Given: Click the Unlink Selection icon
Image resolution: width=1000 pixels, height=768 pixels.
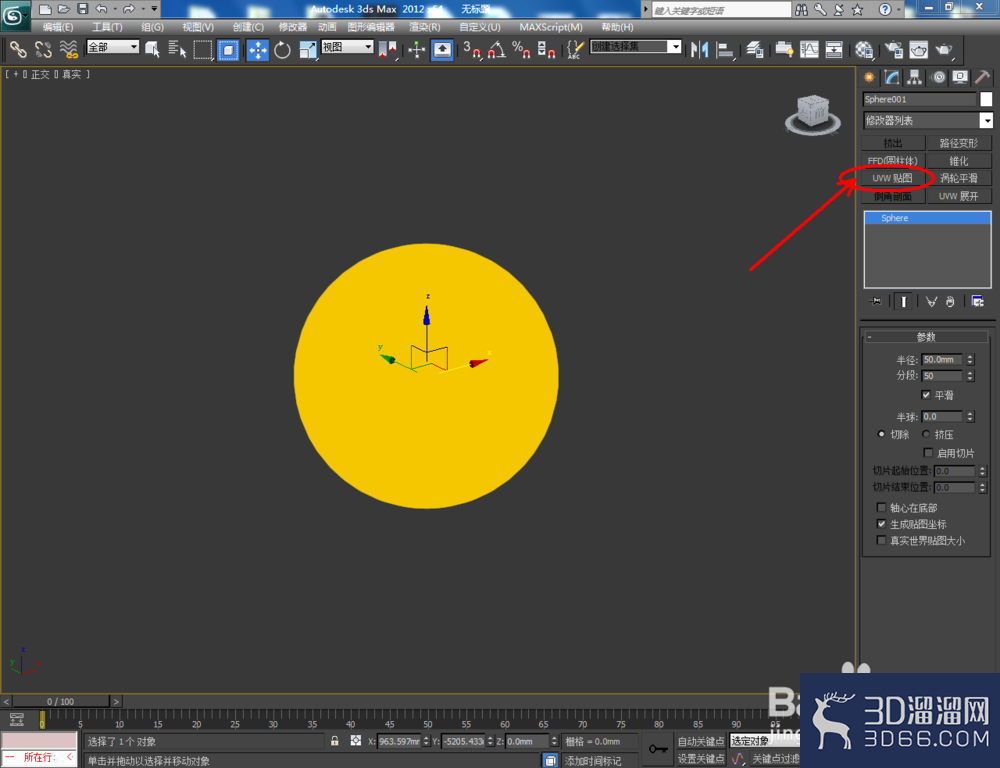Looking at the screenshot, I should [43, 49].
